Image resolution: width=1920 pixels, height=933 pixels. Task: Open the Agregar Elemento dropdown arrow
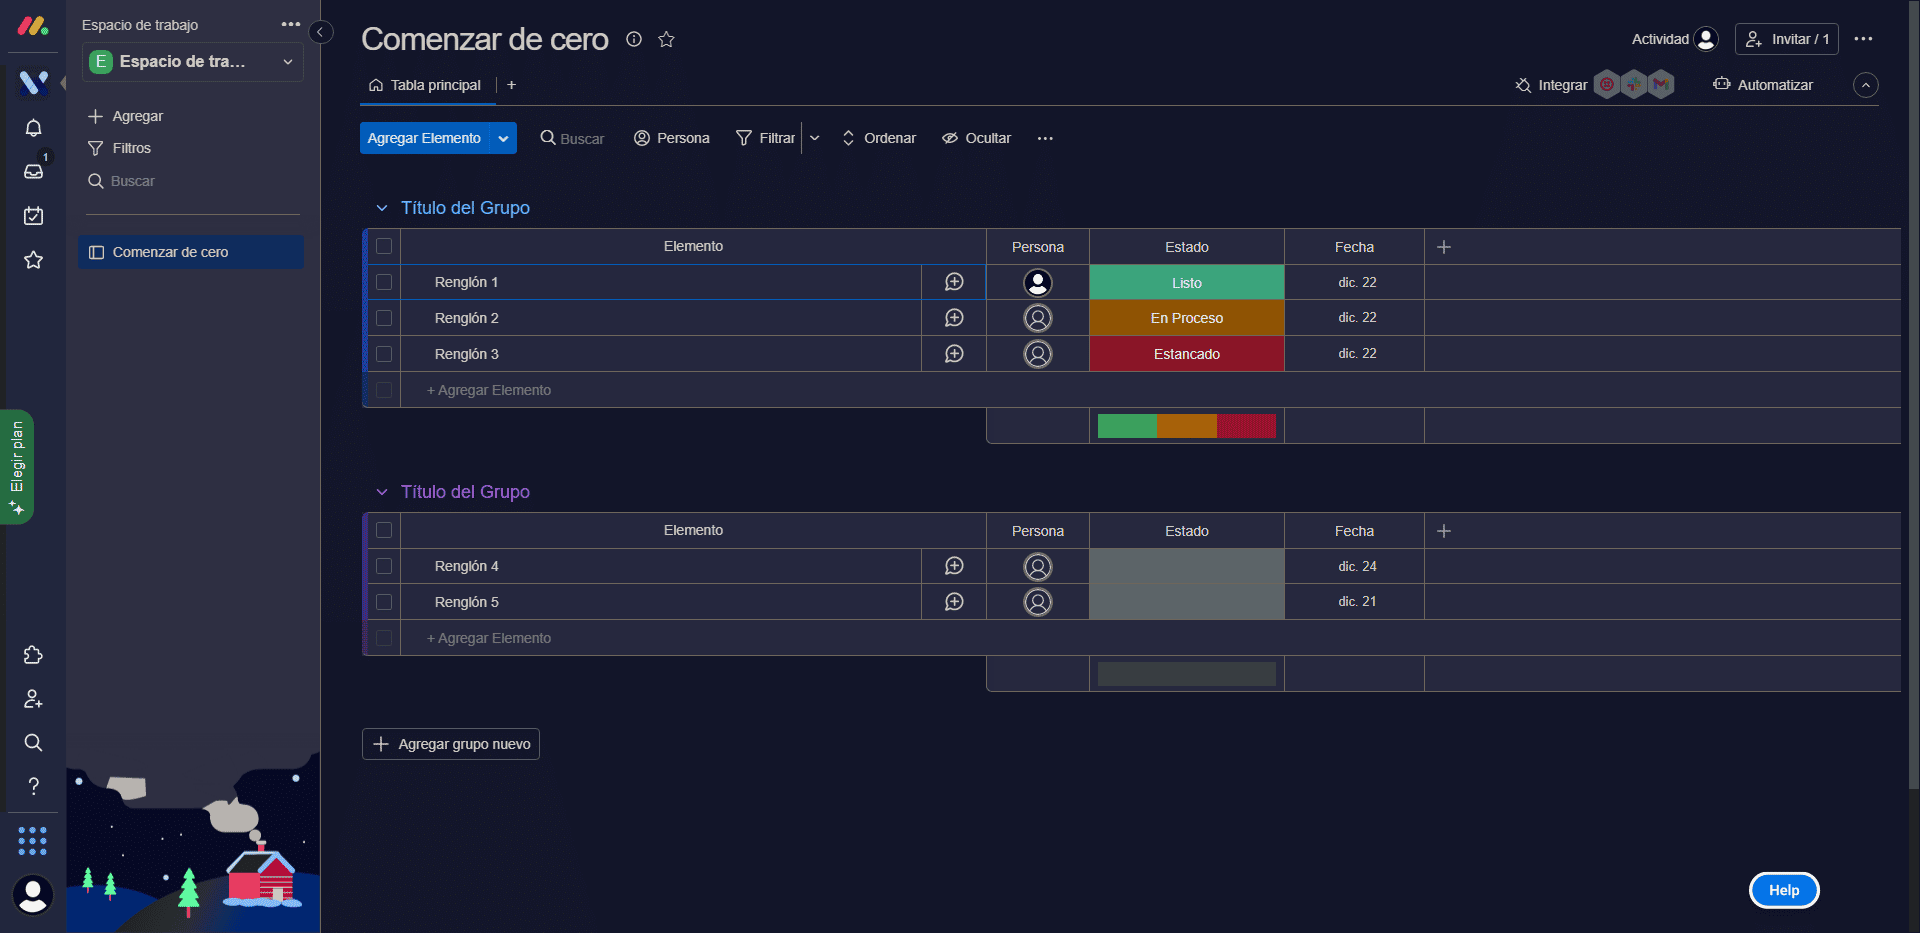coord(503,138)
